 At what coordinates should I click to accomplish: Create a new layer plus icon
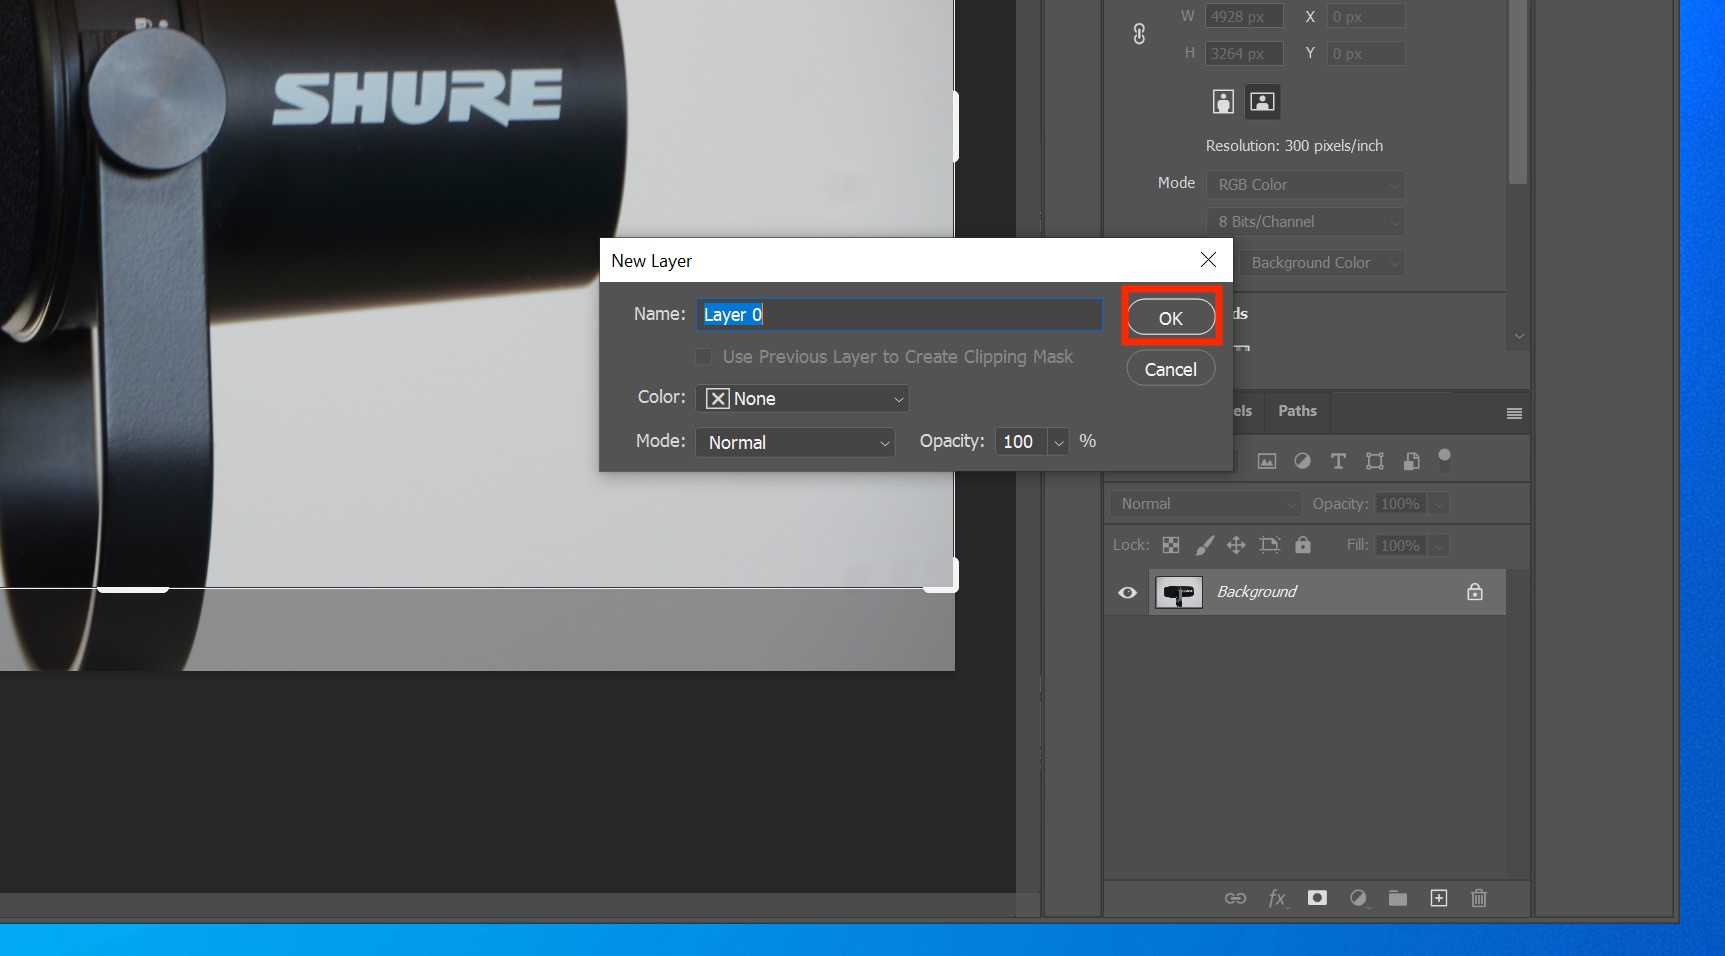tap(1438, 898)
